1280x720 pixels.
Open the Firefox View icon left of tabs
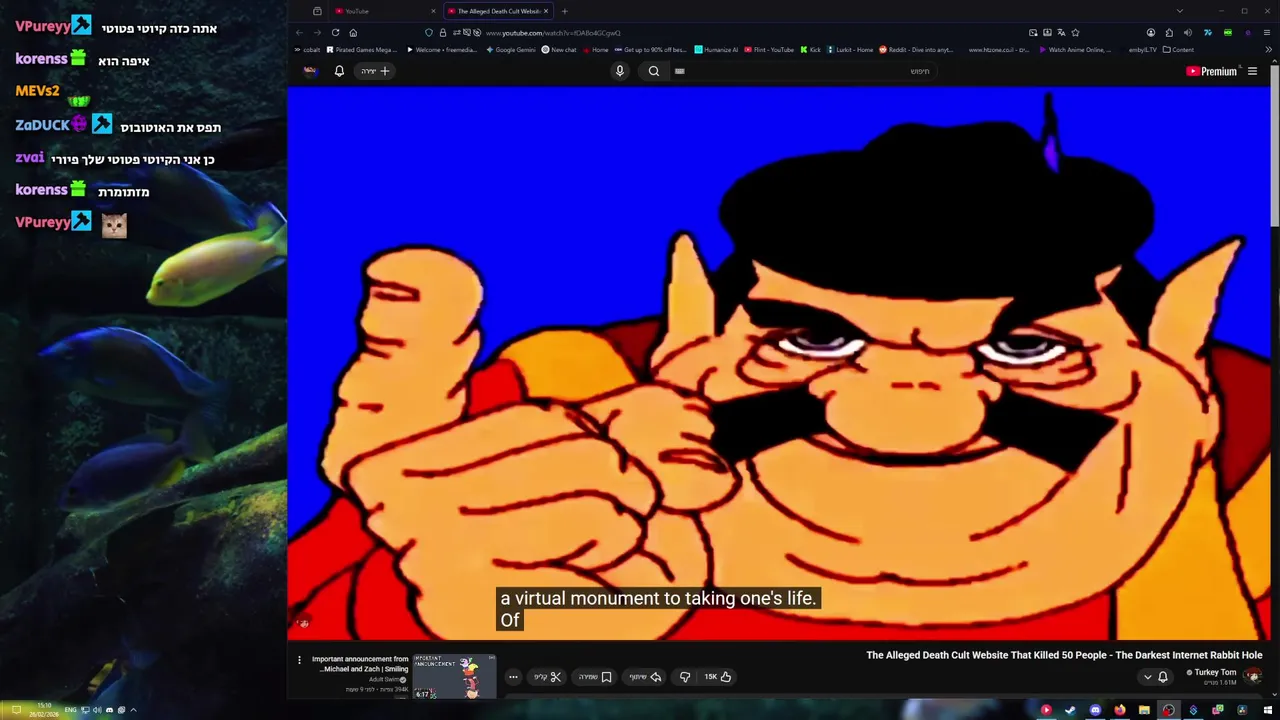[317, 11]
